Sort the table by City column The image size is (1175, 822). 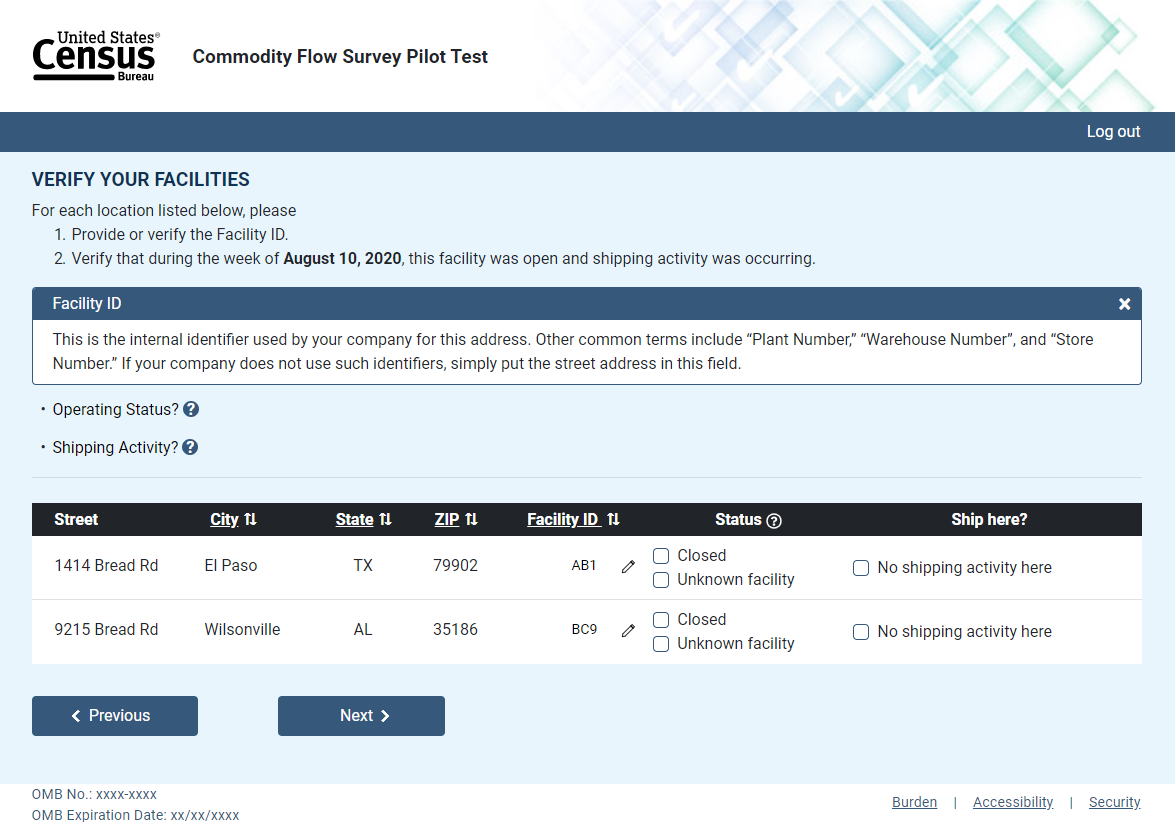tap(233, 520)
